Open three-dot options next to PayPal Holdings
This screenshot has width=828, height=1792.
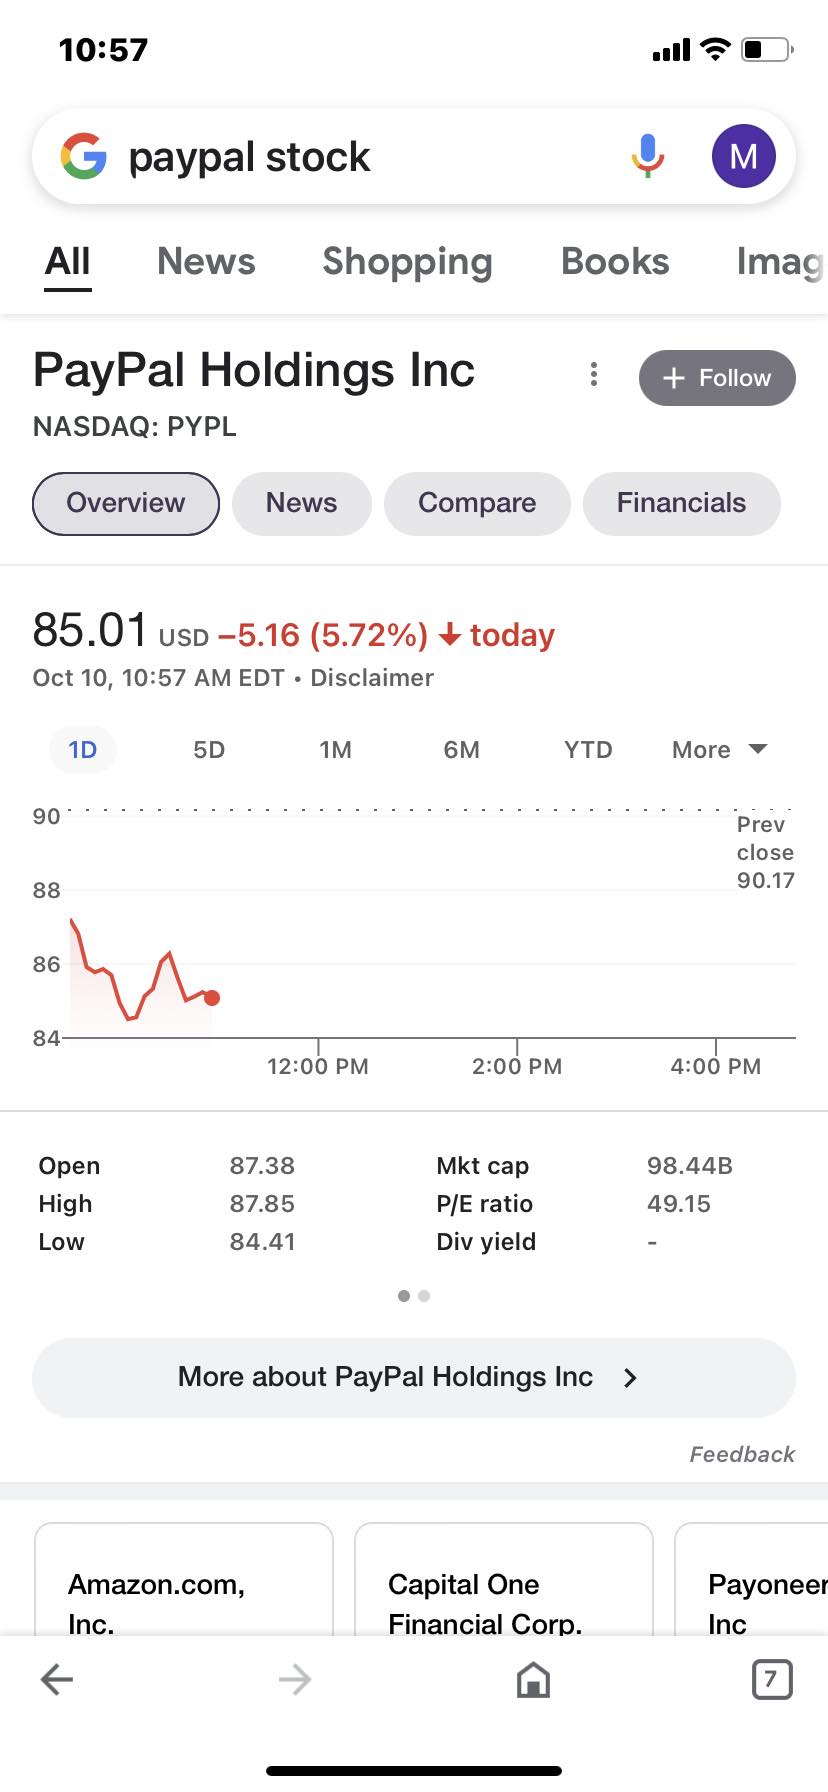point(594,374)
